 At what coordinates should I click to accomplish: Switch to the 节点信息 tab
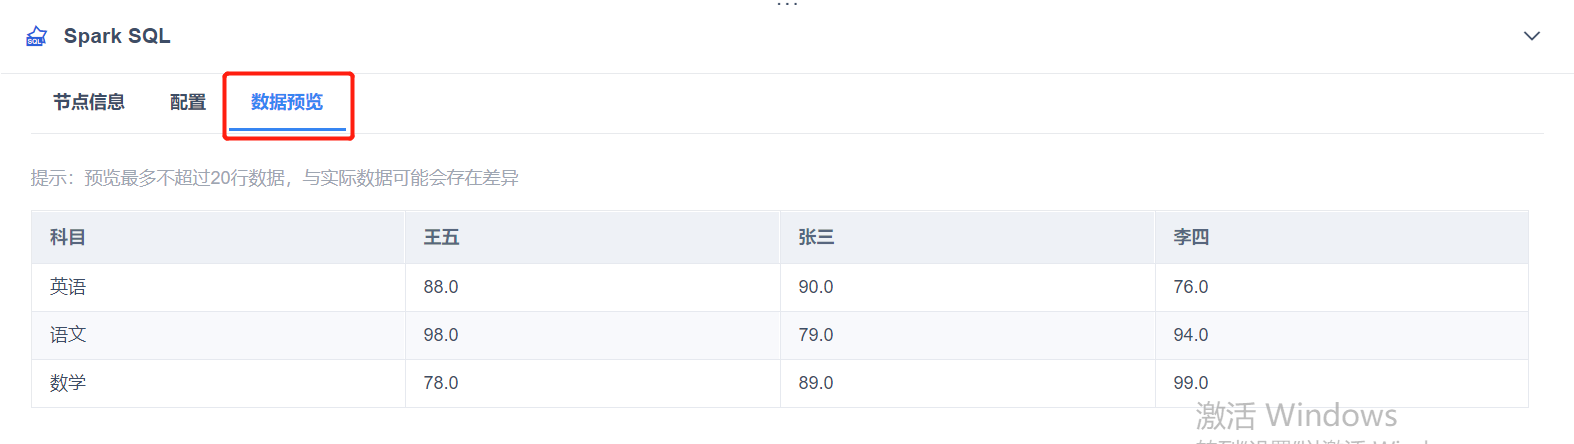click(x=89, y=102)
